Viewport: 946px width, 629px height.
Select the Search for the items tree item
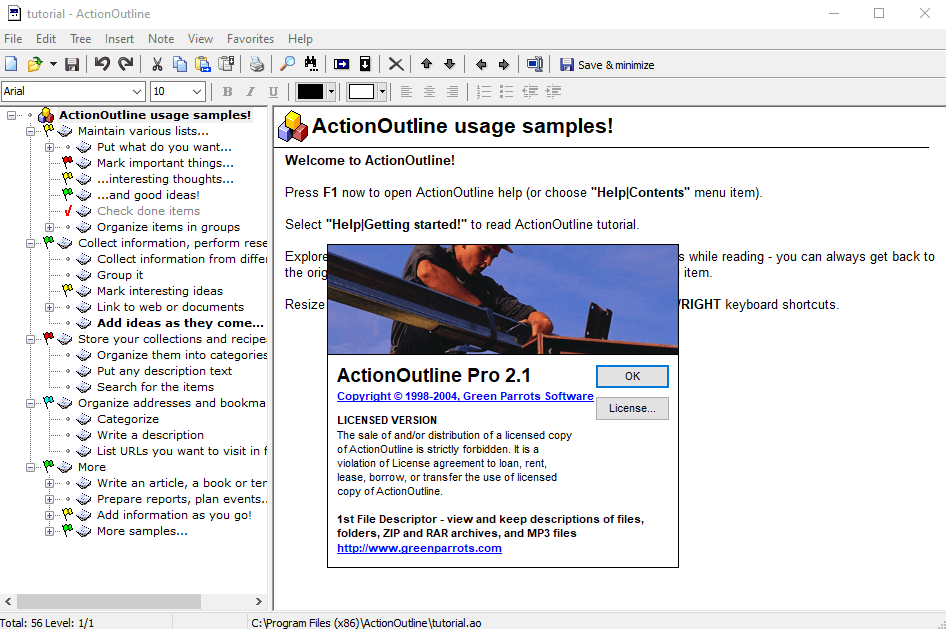pos(156,387)
